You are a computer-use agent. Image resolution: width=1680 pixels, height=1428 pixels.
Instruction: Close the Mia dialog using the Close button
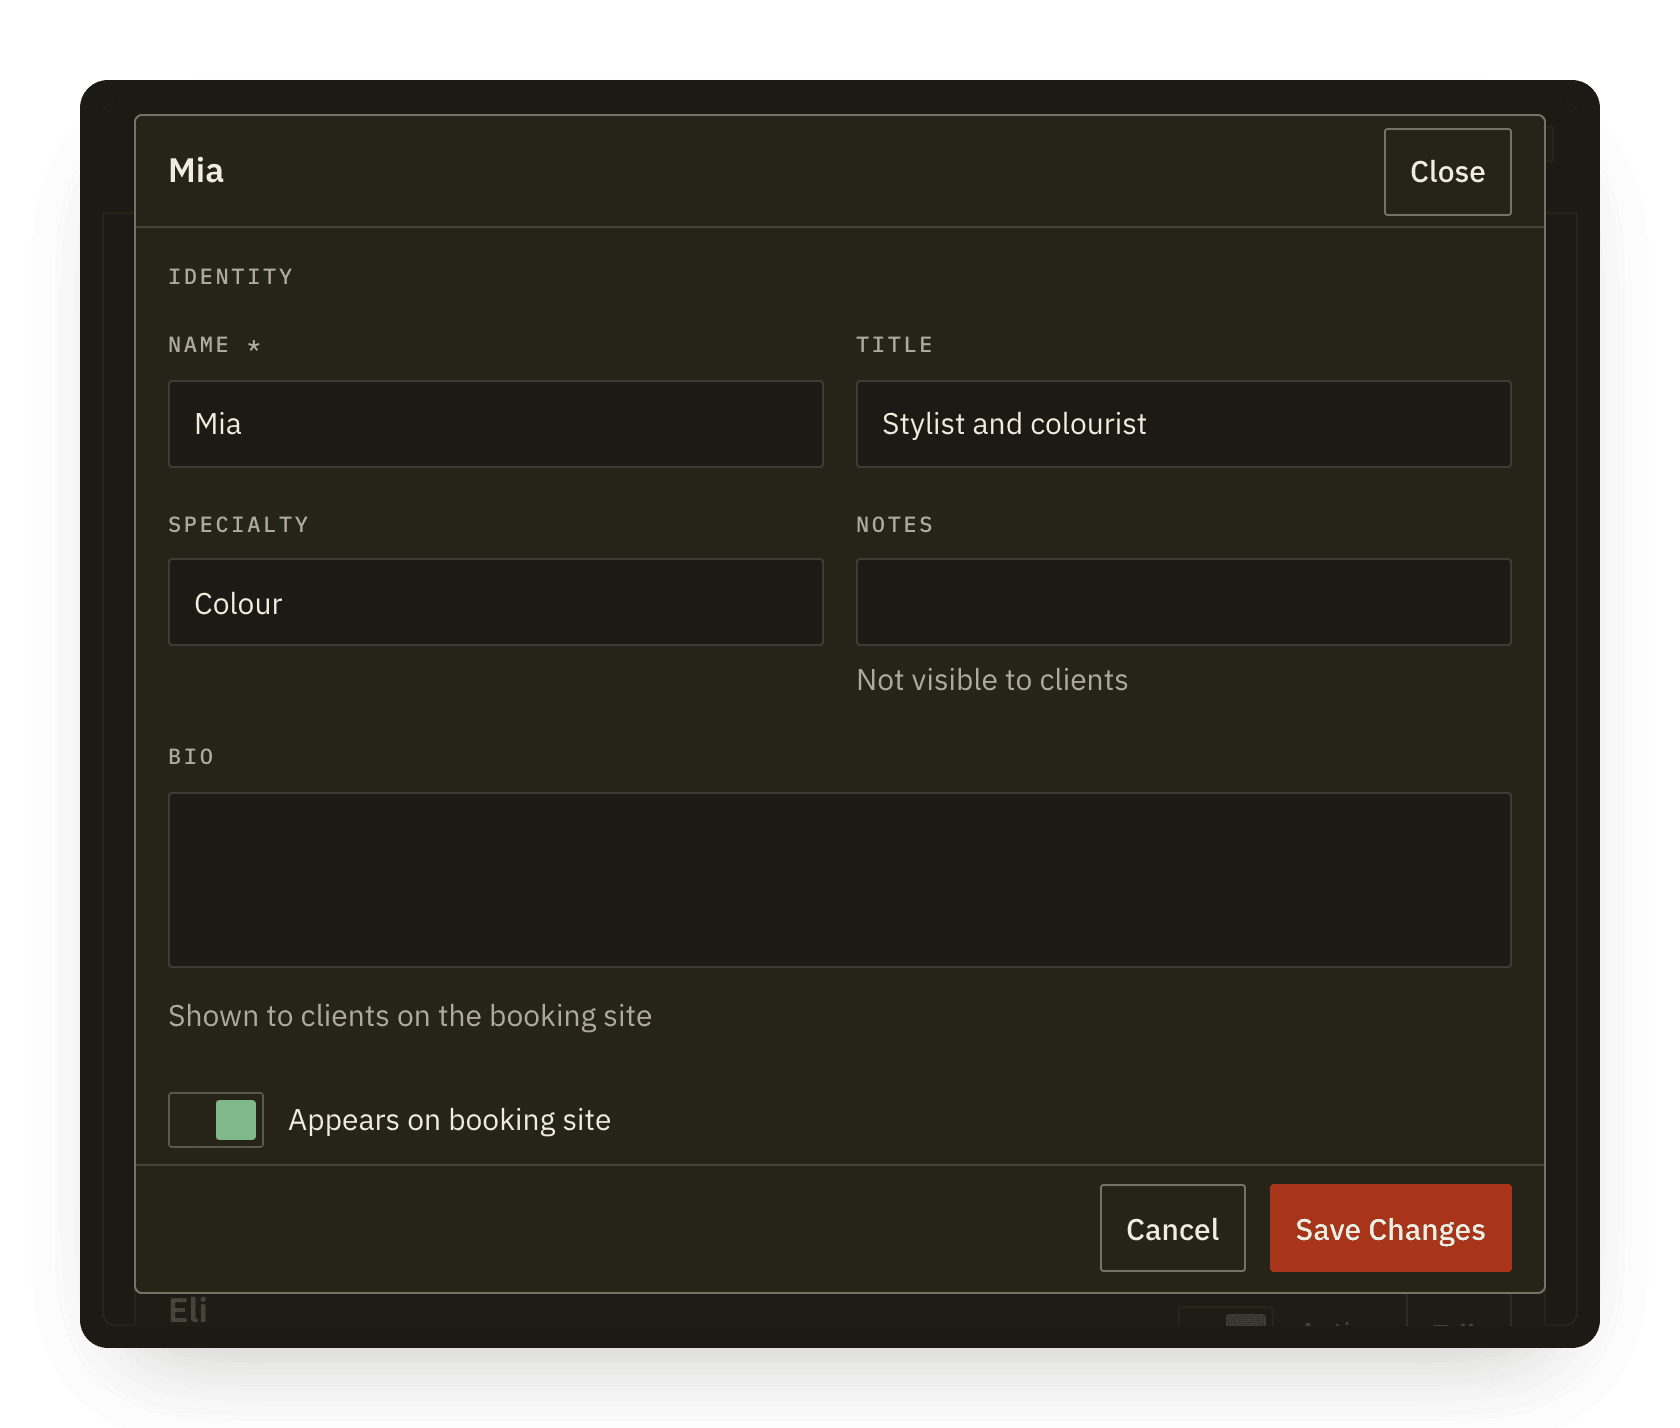click(x=1447, y=172)
